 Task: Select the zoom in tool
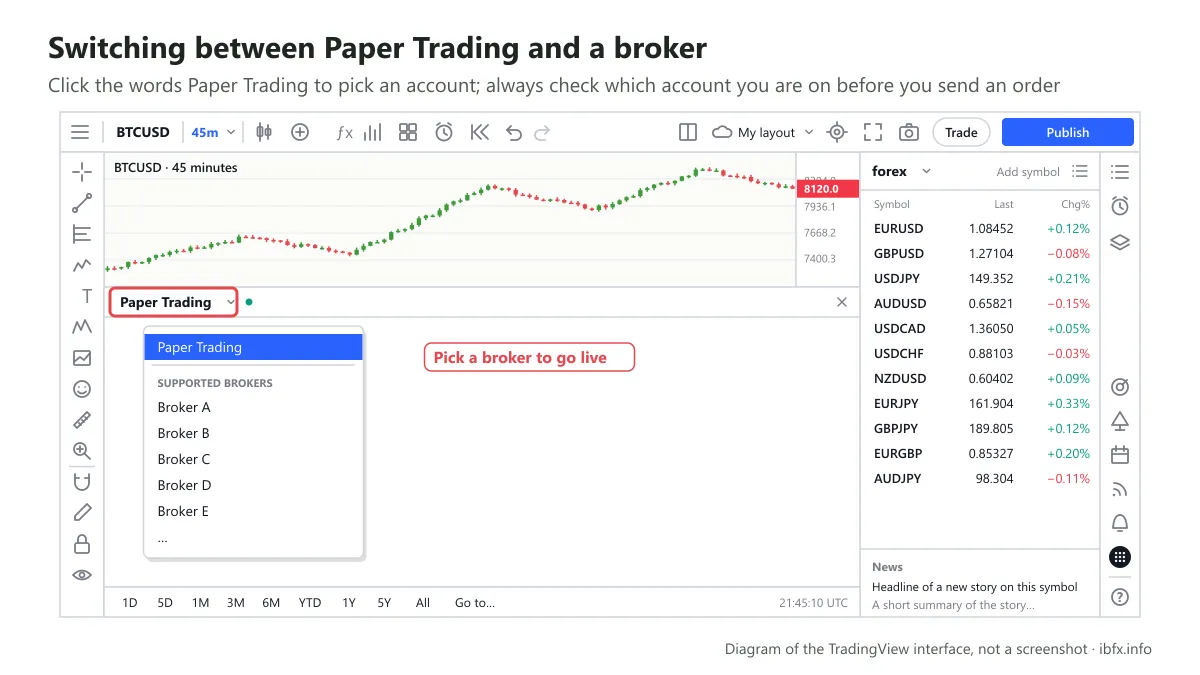(82, 451)
